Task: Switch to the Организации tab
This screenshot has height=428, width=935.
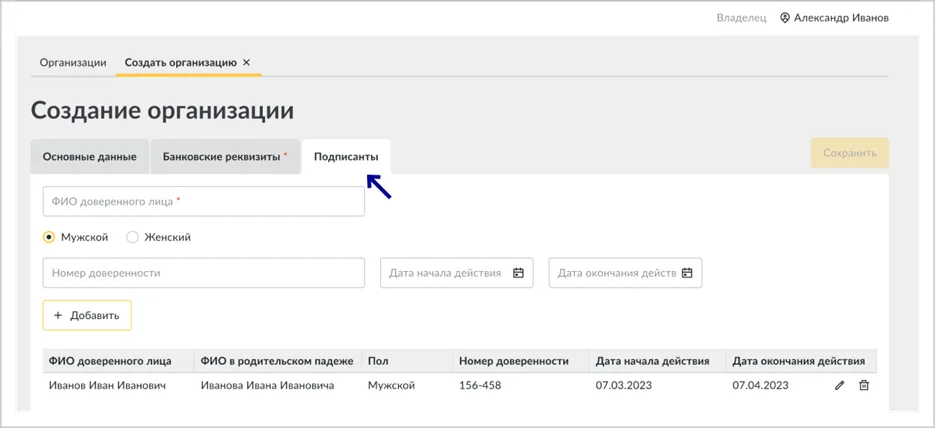Action: 73,63
